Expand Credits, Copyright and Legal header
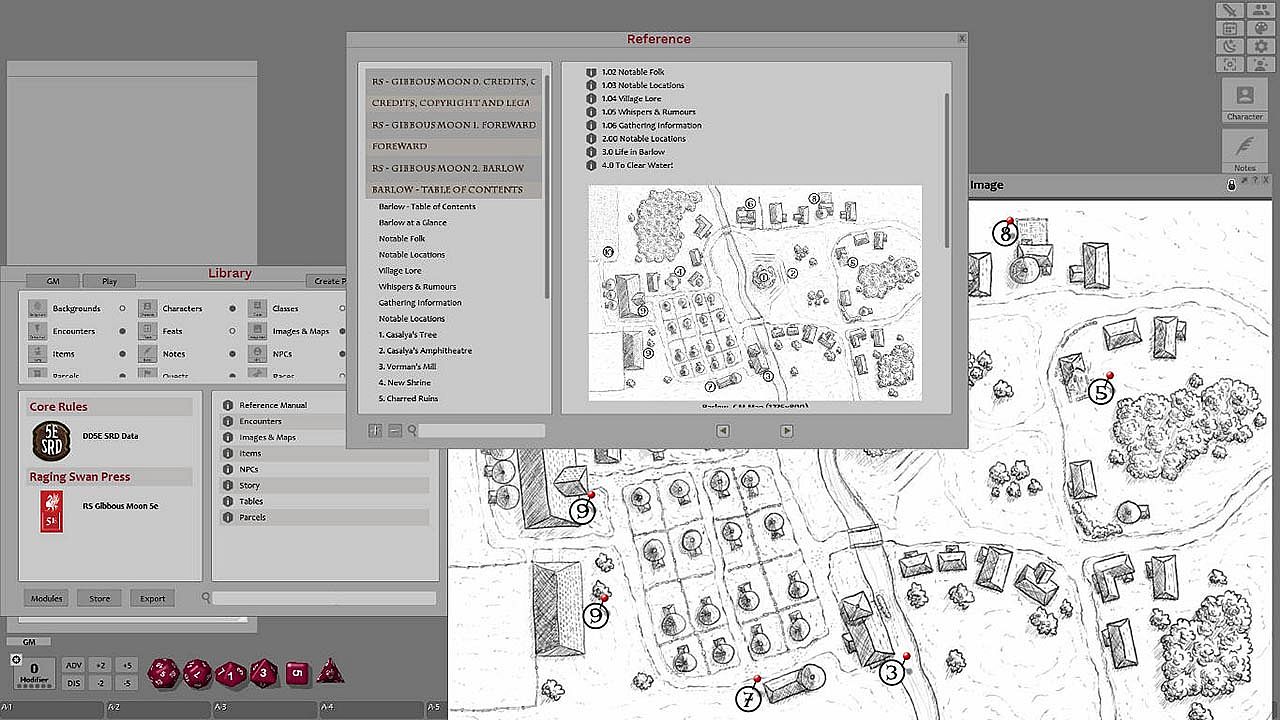The height and width of the screenshot is (720, 1280). pos(454,103)
